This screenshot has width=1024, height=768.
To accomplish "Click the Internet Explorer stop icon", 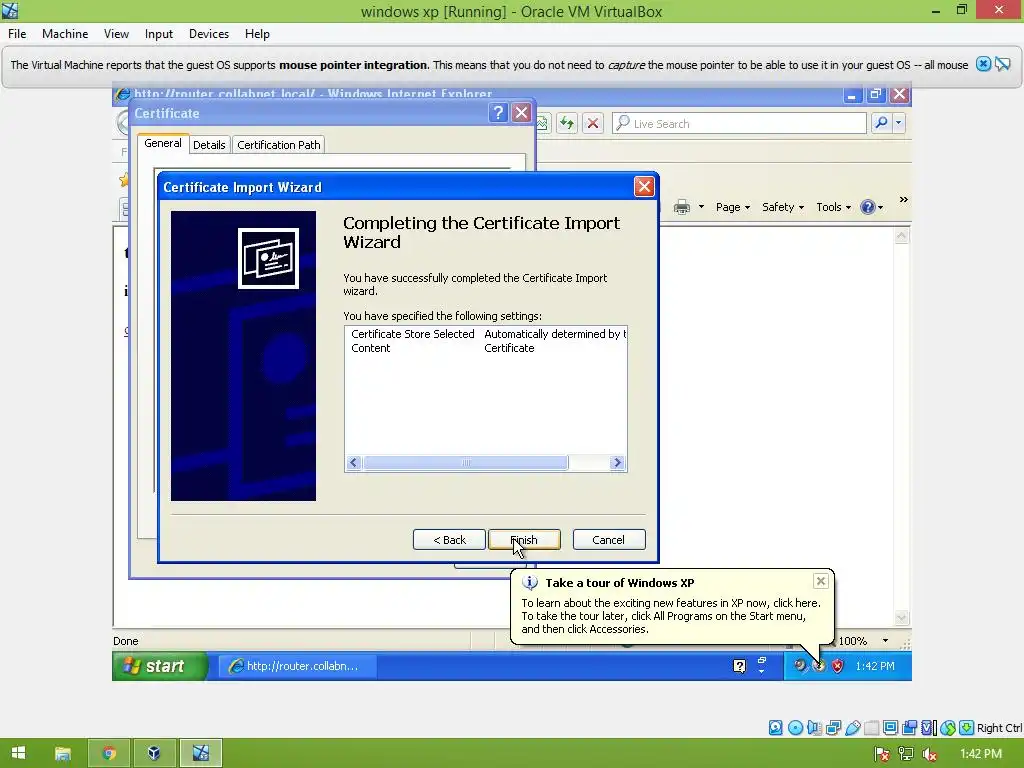I will 593,123.
